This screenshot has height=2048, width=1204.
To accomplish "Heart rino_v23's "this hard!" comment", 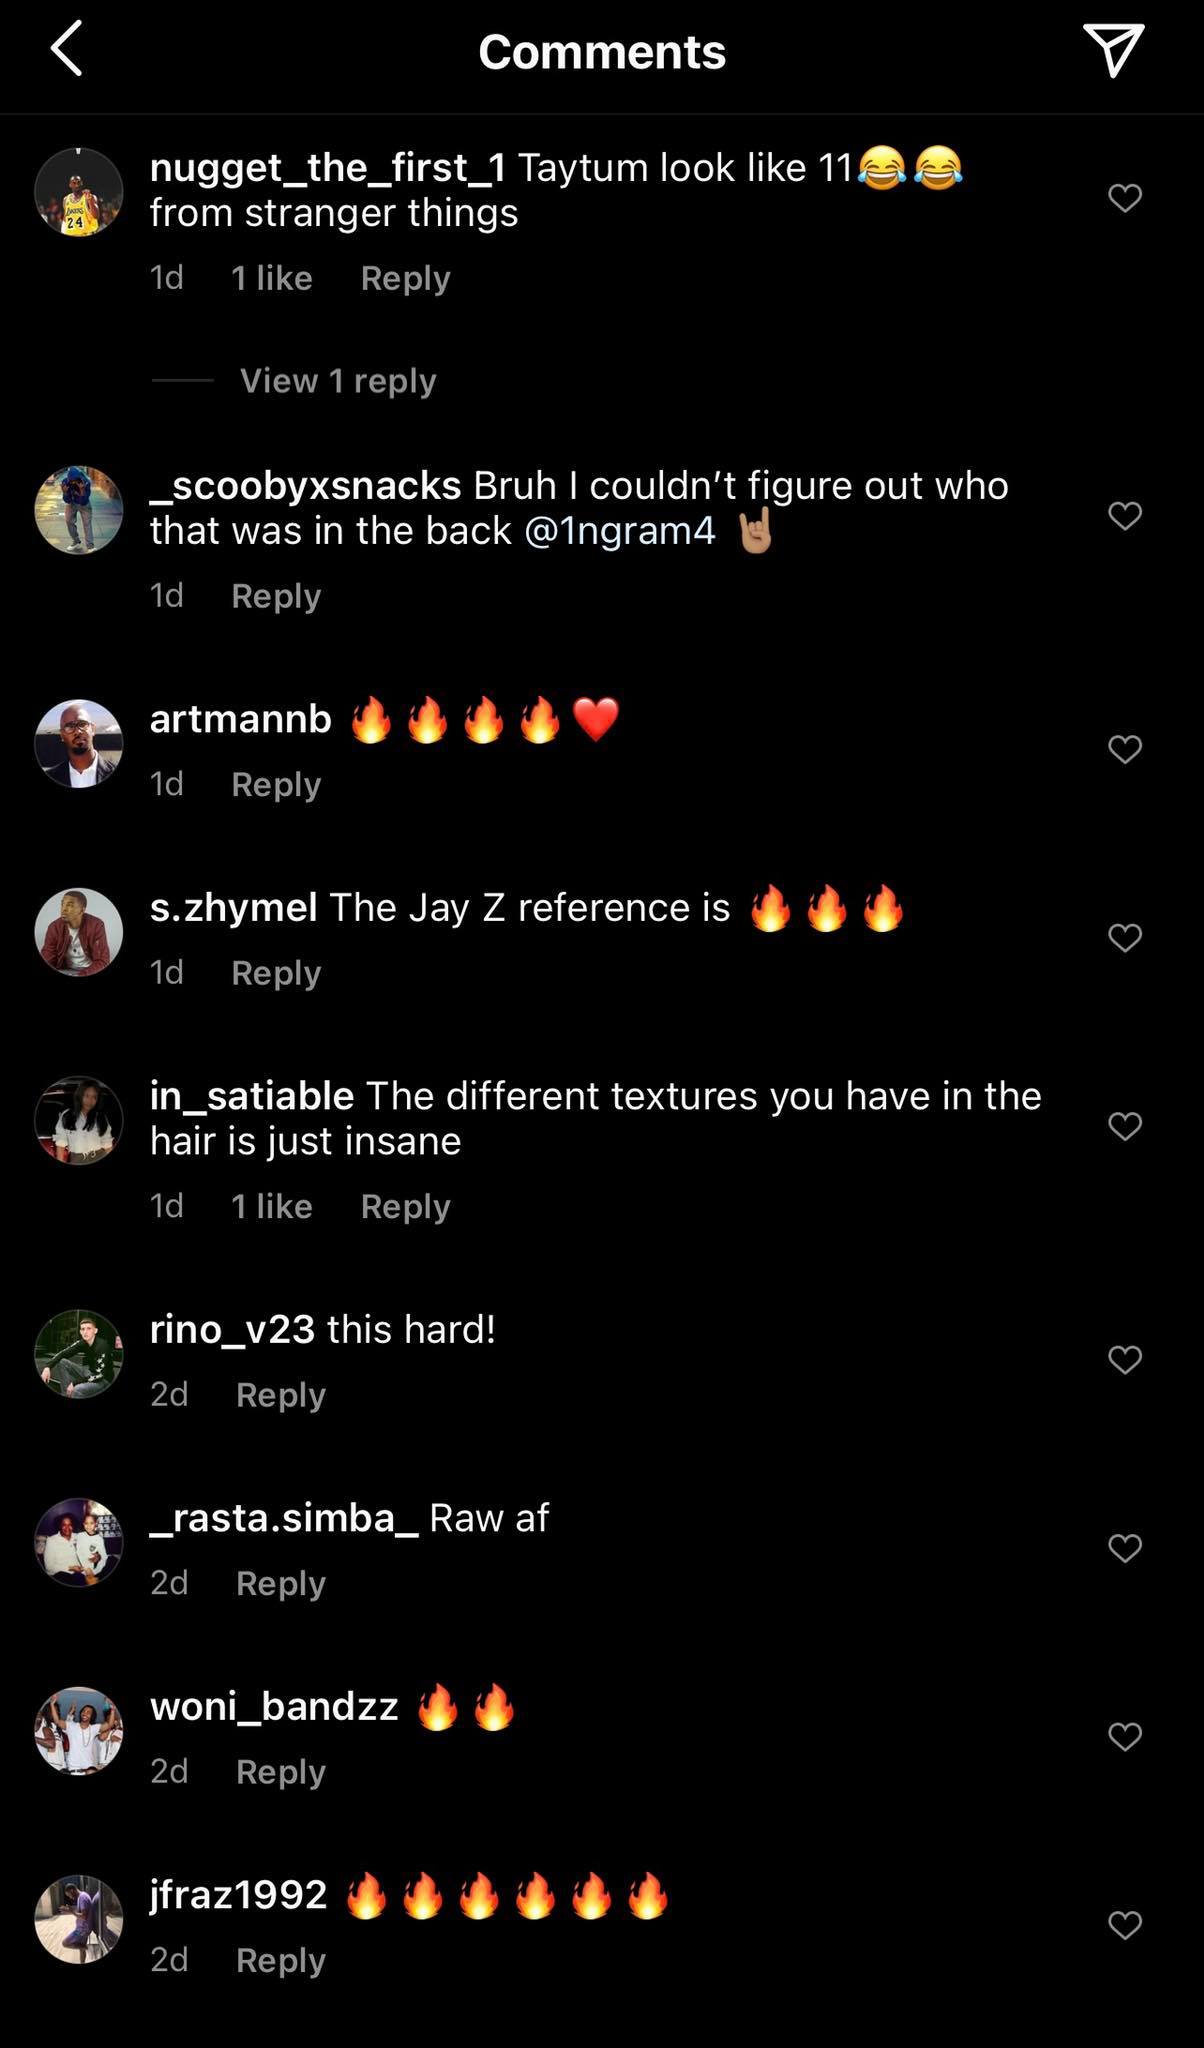I will pyautogui.click(x=1125, y=1360).
